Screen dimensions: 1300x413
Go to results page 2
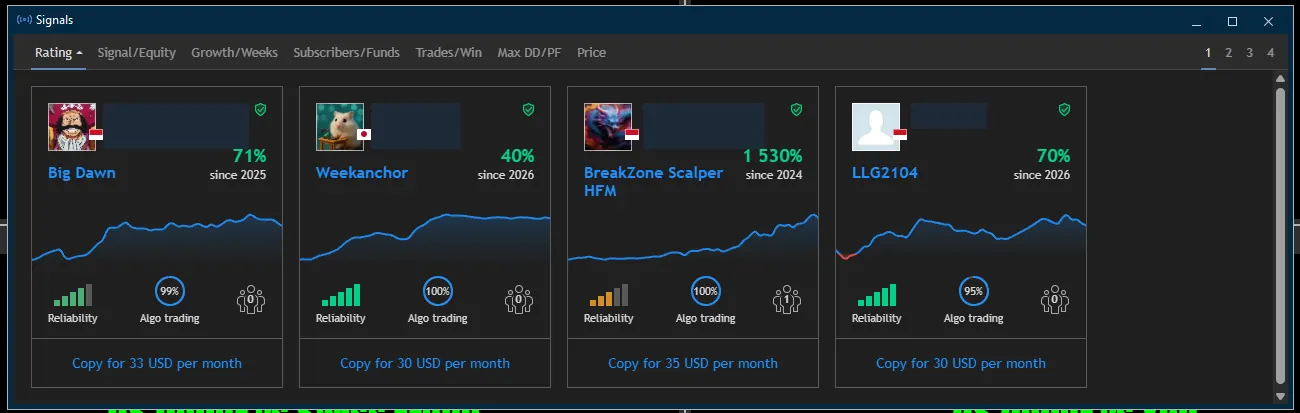pos(1229,52)
